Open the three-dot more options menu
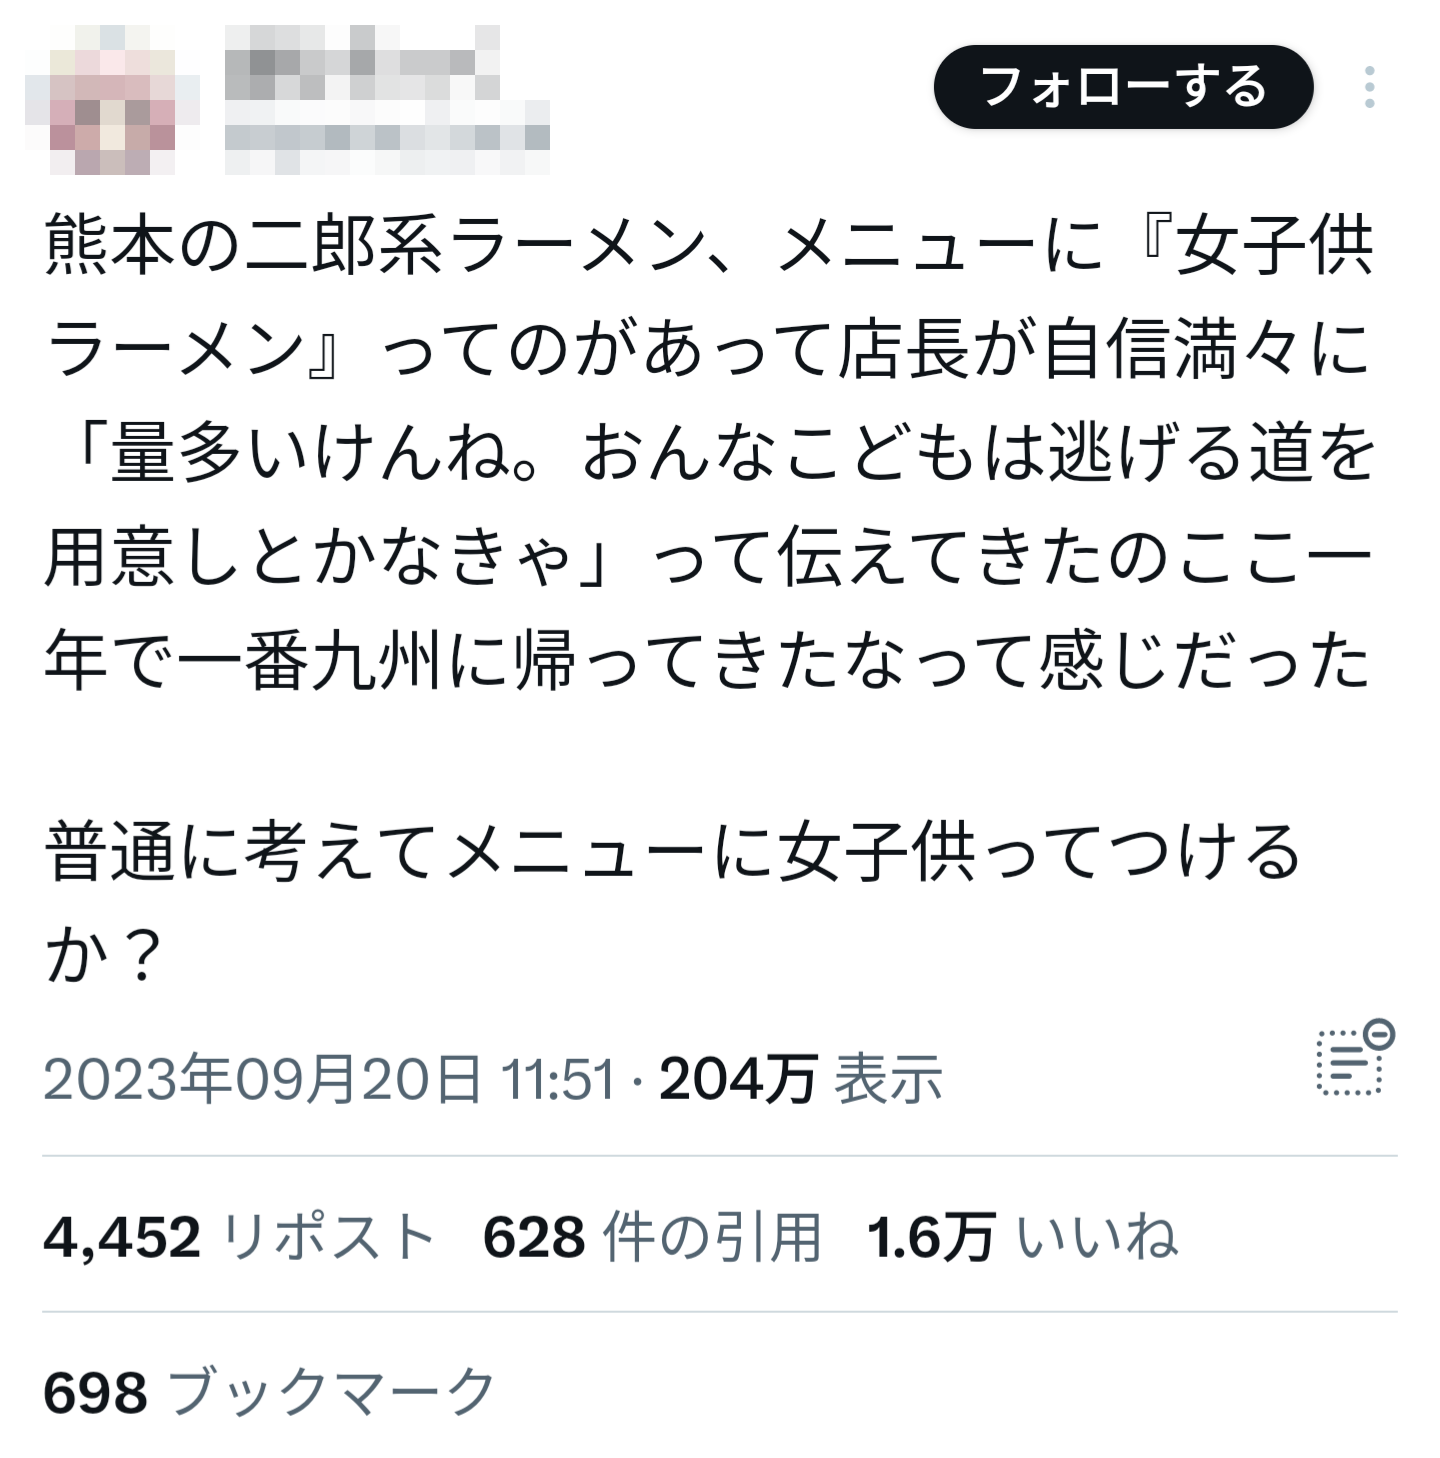The height and width of the screenshot is (1458, 1440). (1369, 87)
